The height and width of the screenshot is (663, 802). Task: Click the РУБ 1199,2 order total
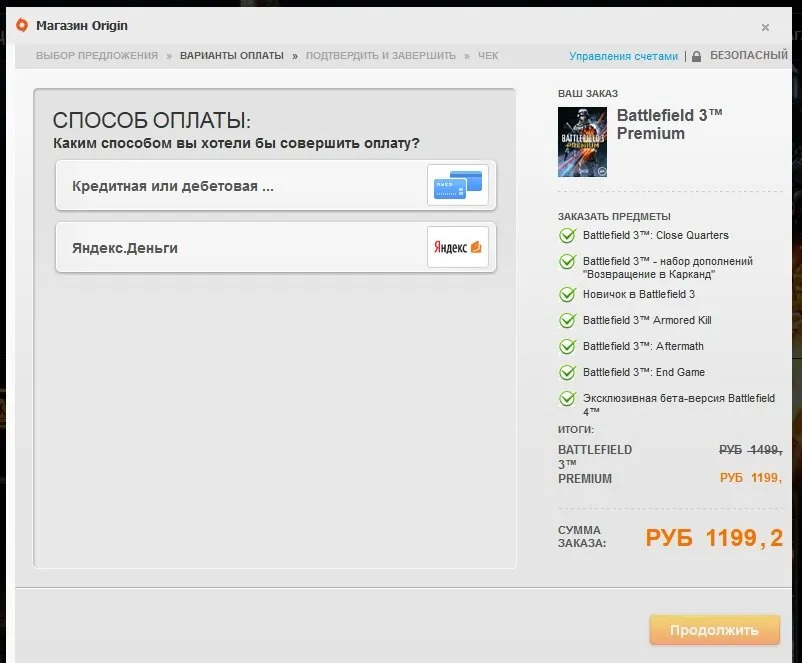pos(714,538)
